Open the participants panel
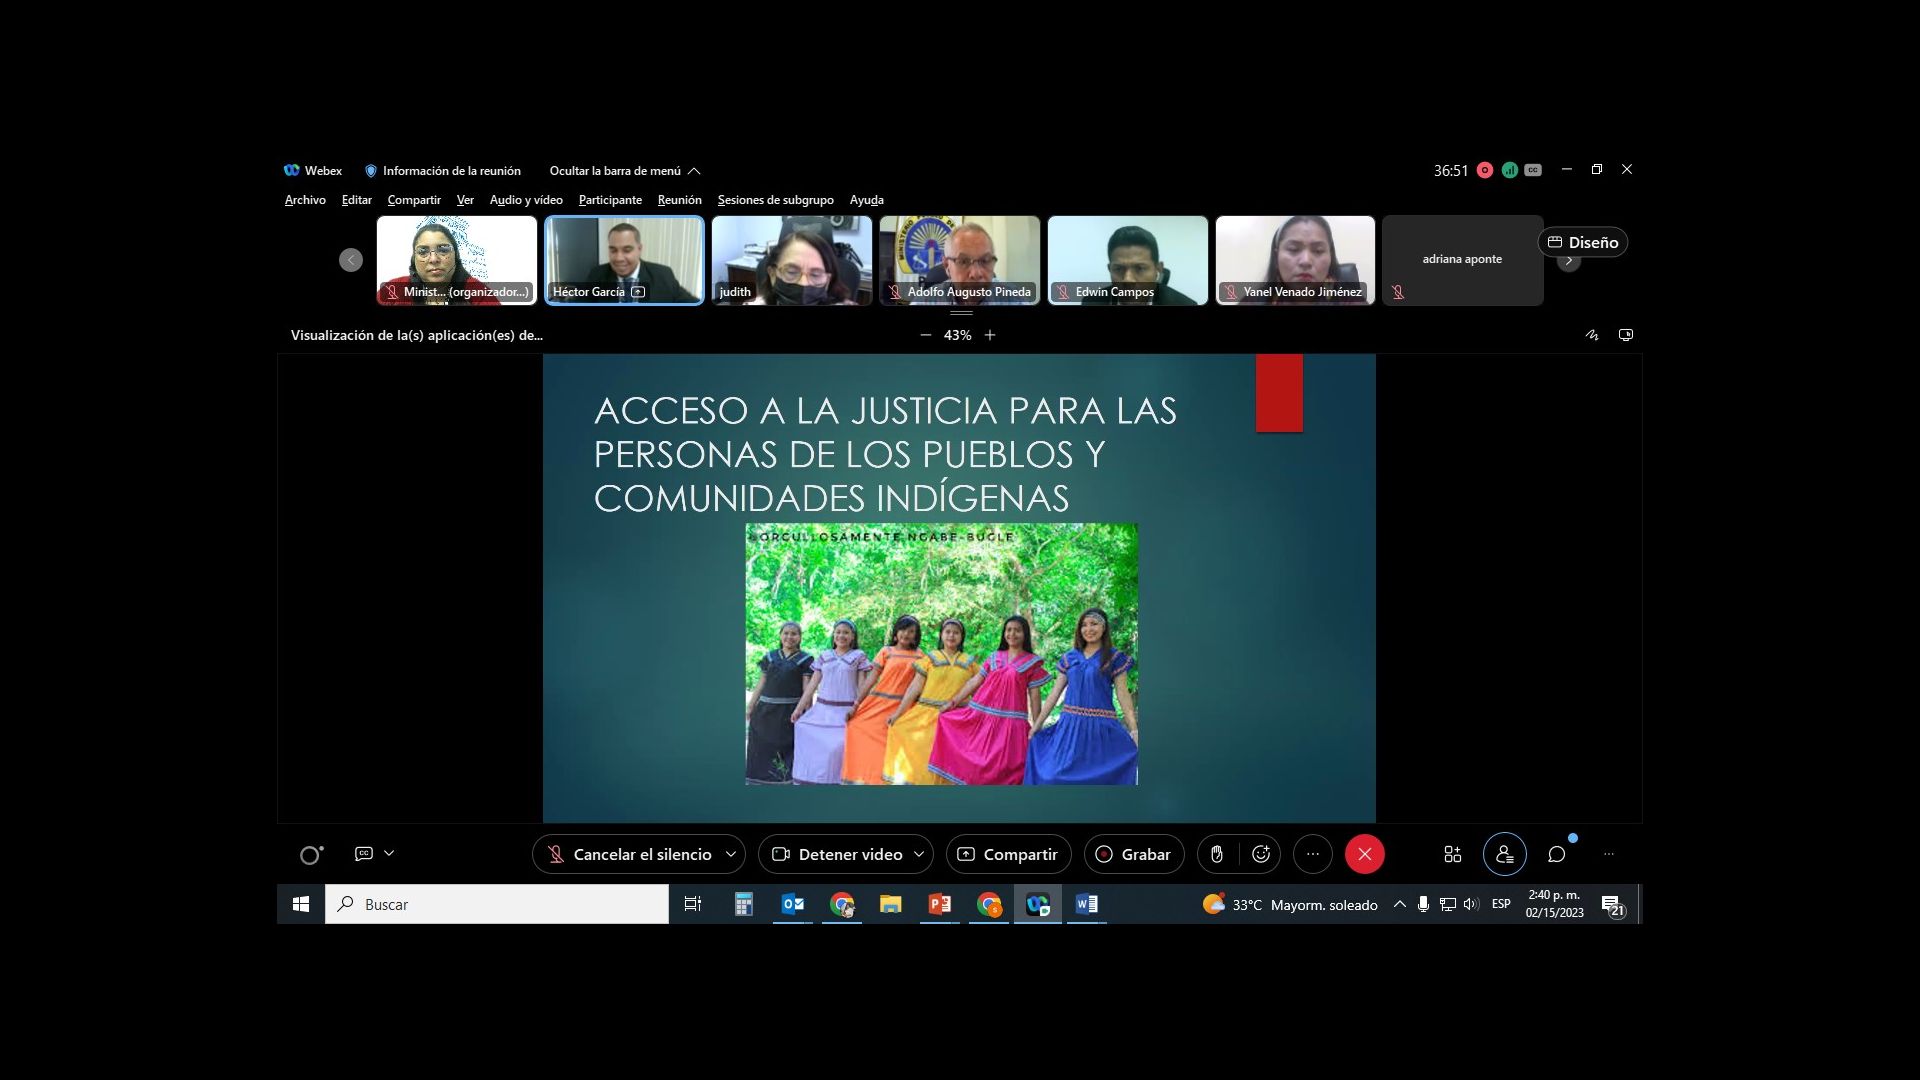 pyautogui.click(x=1504, y=854)
